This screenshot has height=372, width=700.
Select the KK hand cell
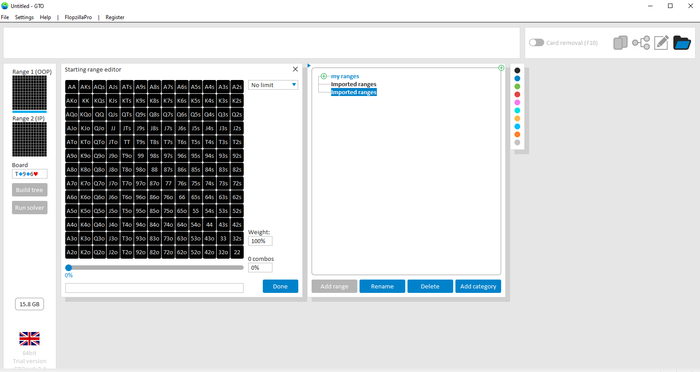(x=86, y=100)
